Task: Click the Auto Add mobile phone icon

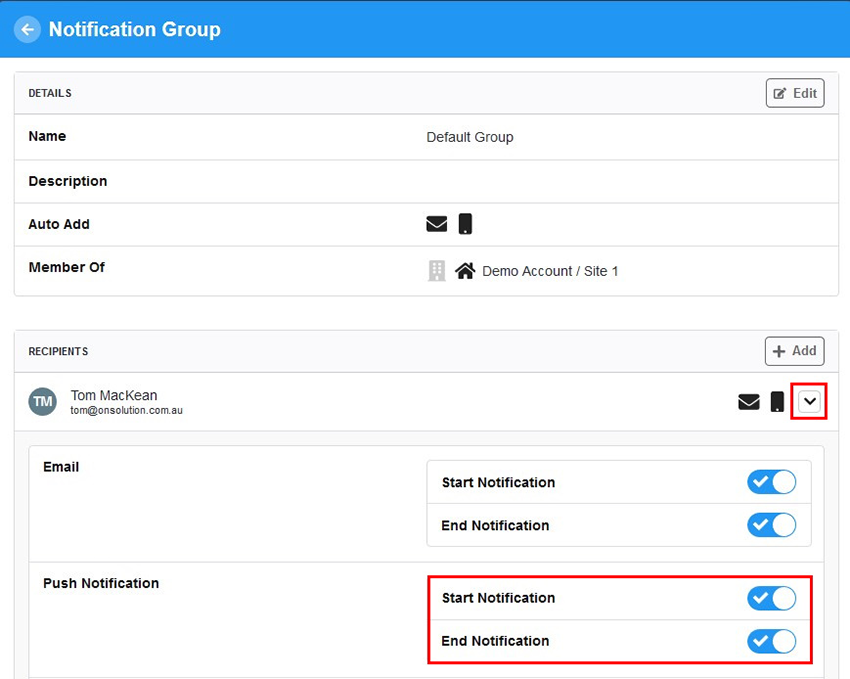Action: tap(465, 224)
